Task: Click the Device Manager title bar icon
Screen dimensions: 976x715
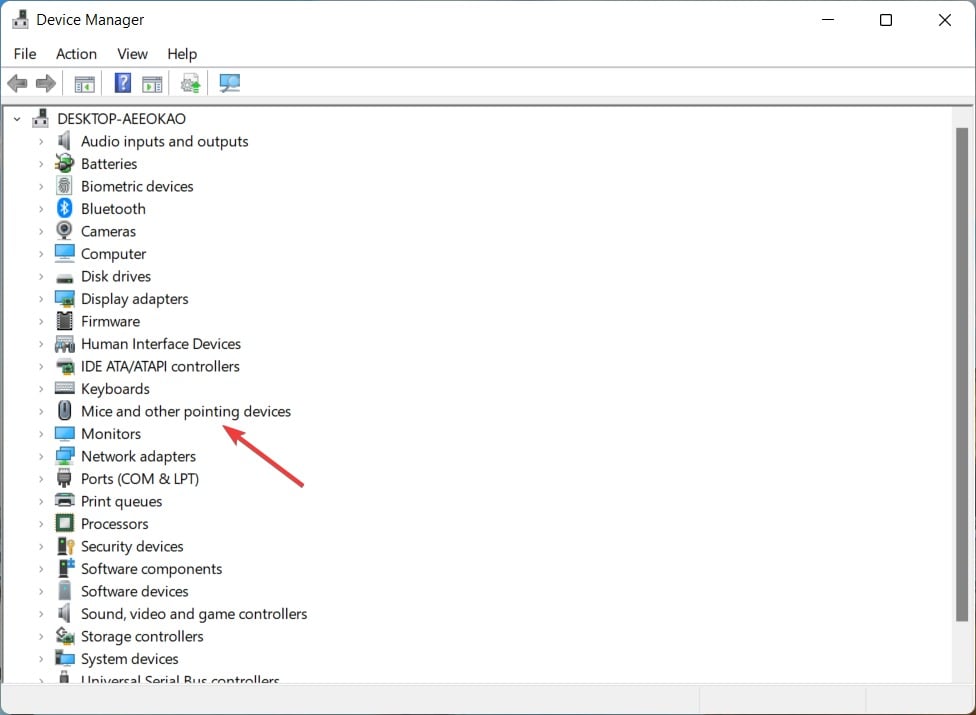Action: pos(20,18)
